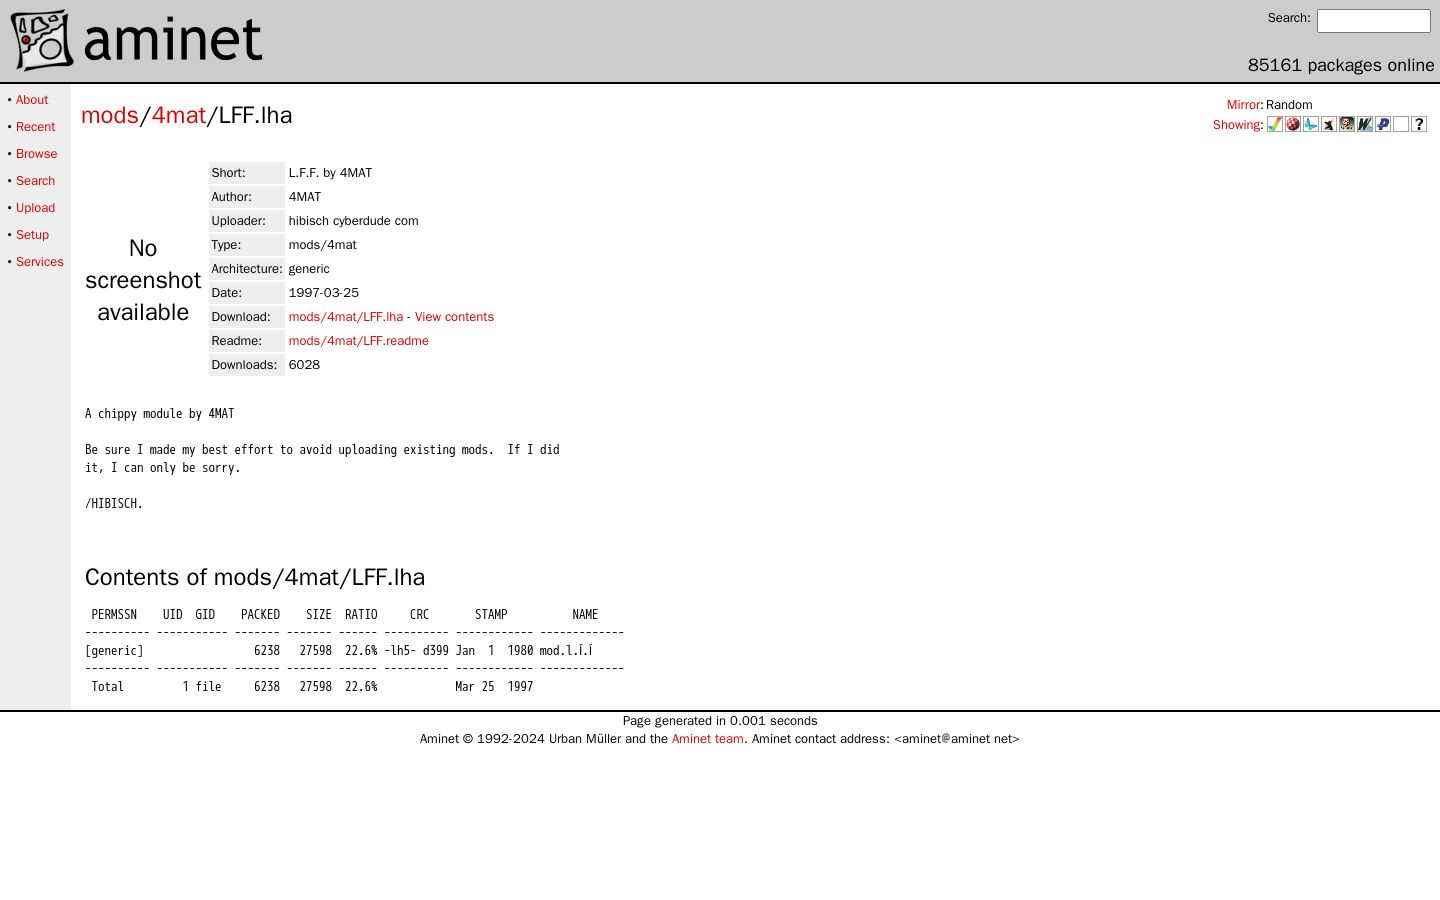The width and height of the screenshot is (1440, 900).
Task: Select the A chippy module by 4MAT line
Action: click(160, 414)
